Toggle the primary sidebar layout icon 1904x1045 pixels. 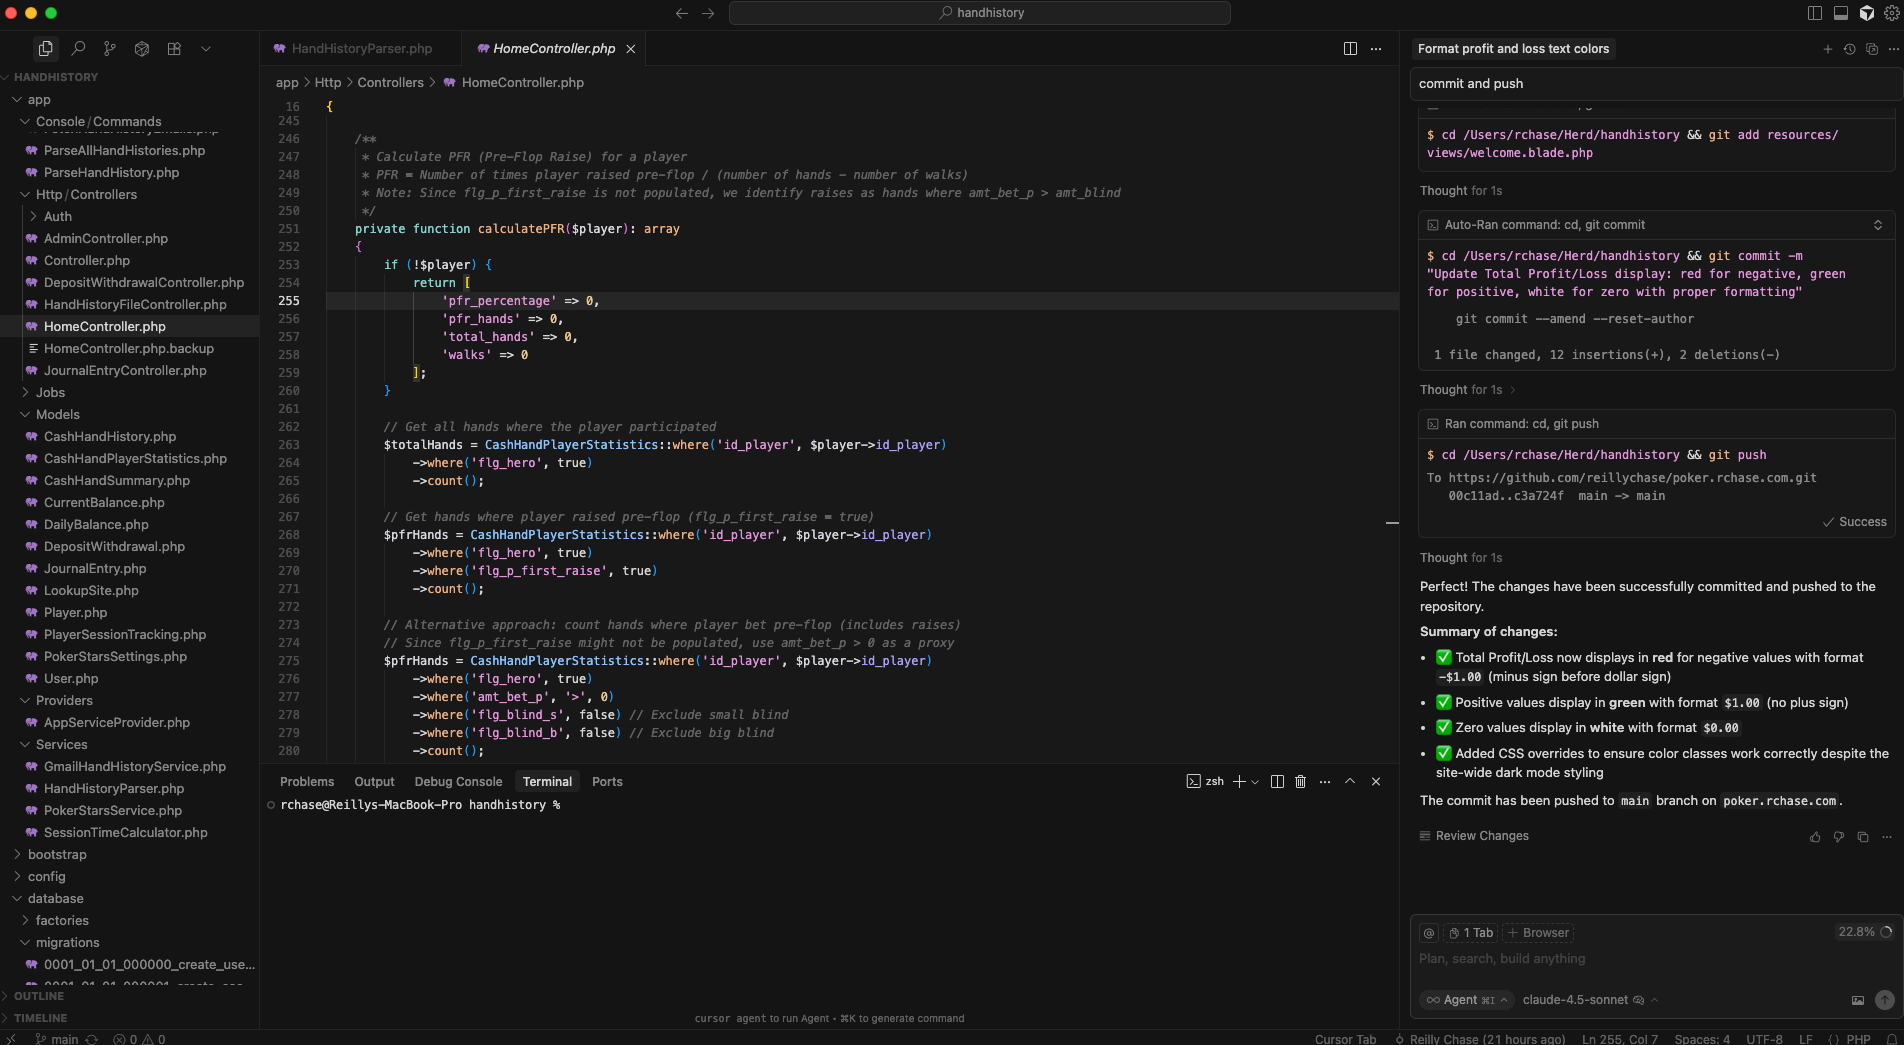click(1815, 13)
